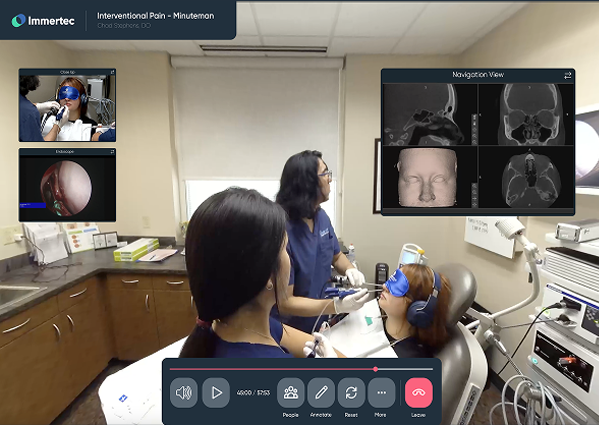Swap the Navigation View panel with main view
The height and width of the screenshot is (425, 599).
[568, 76]
